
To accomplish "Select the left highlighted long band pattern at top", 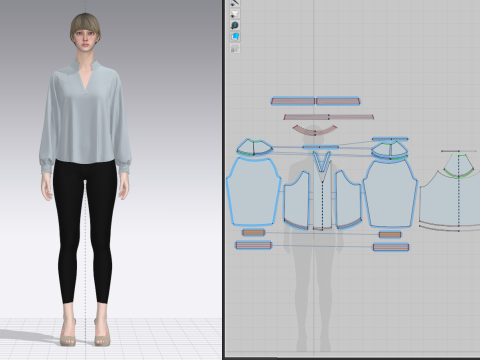I will tap(293, 101).
